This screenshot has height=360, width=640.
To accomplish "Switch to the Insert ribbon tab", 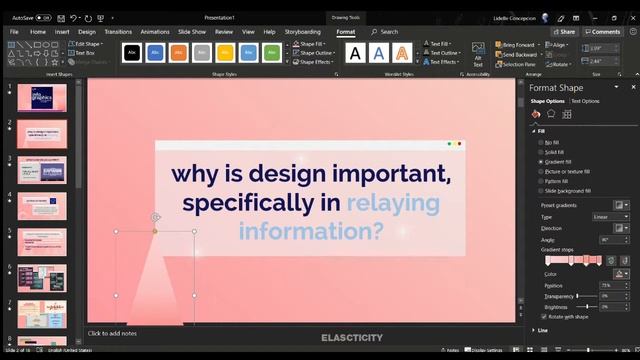I will [x=62, y=32].
